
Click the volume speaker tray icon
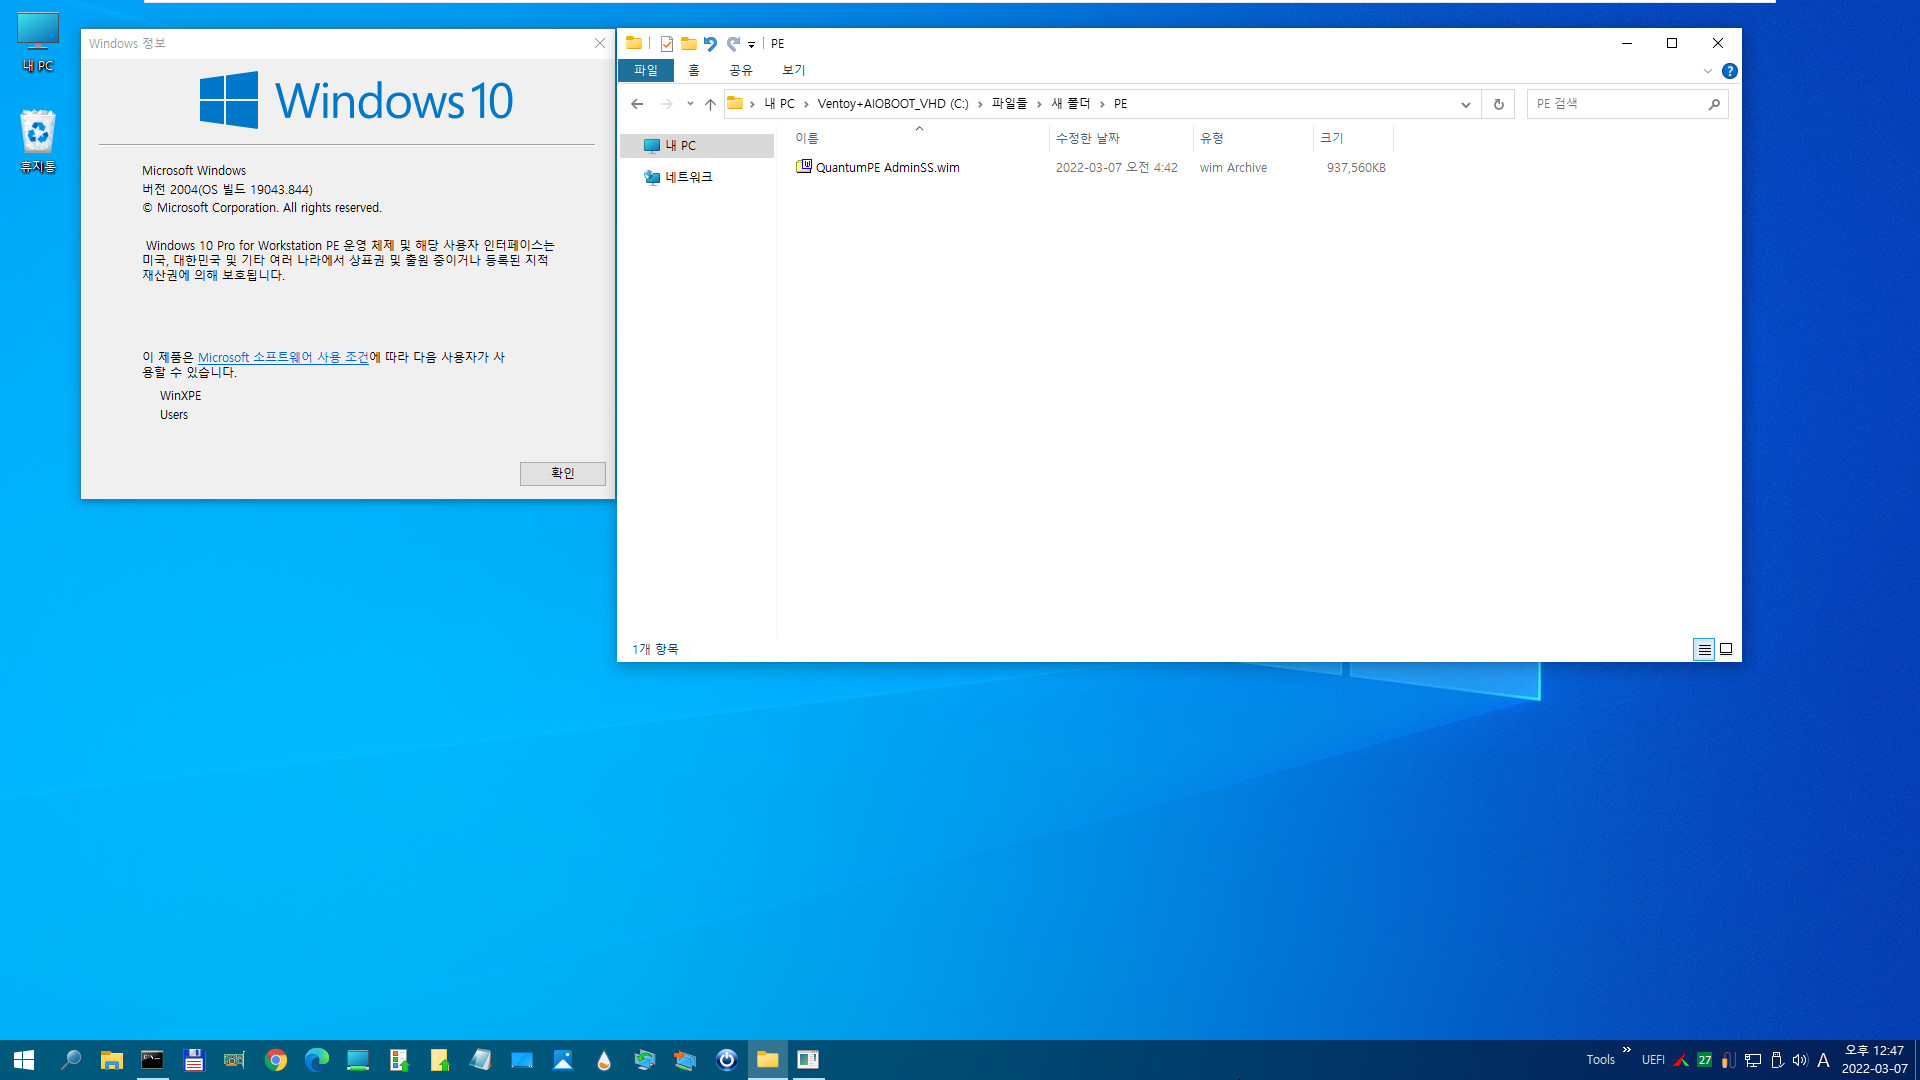point(1800,1060)
